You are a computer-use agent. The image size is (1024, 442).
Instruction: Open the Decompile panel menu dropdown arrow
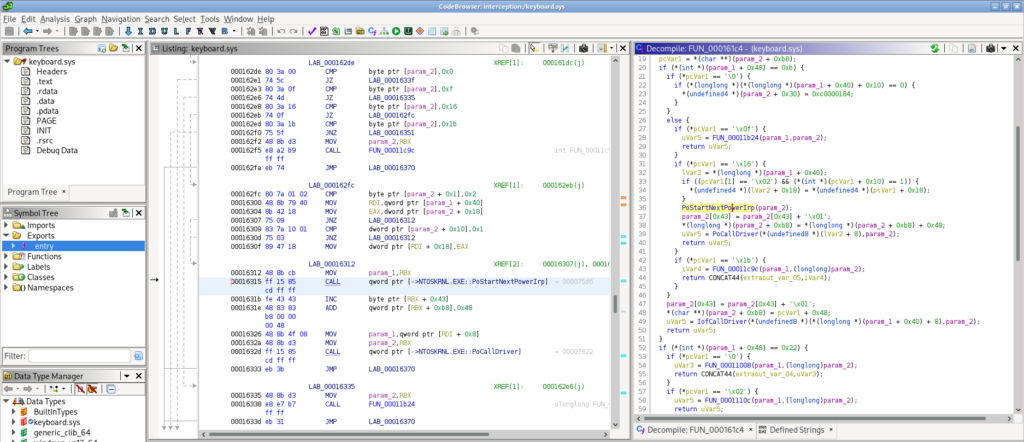[x=1003, y=48]
